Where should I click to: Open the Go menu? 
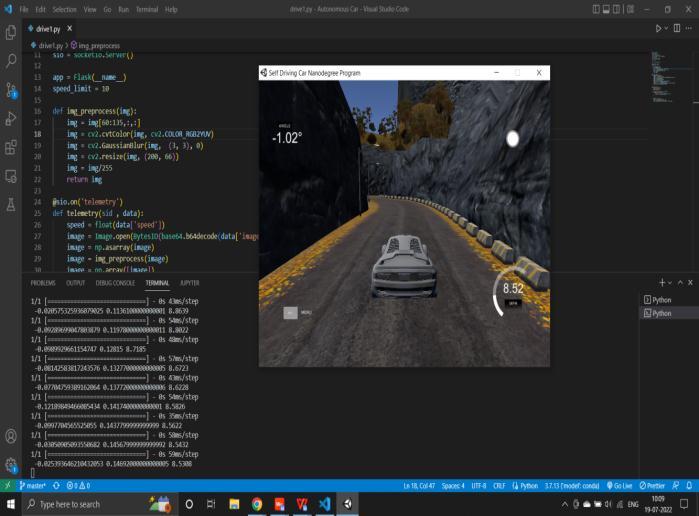point(107,9)
